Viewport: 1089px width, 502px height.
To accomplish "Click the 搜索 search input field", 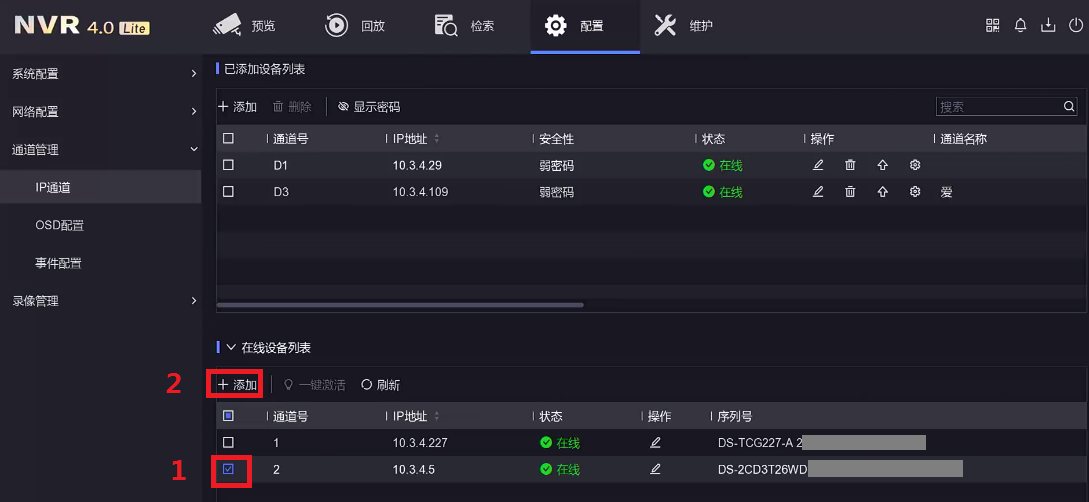I will 998,107.
